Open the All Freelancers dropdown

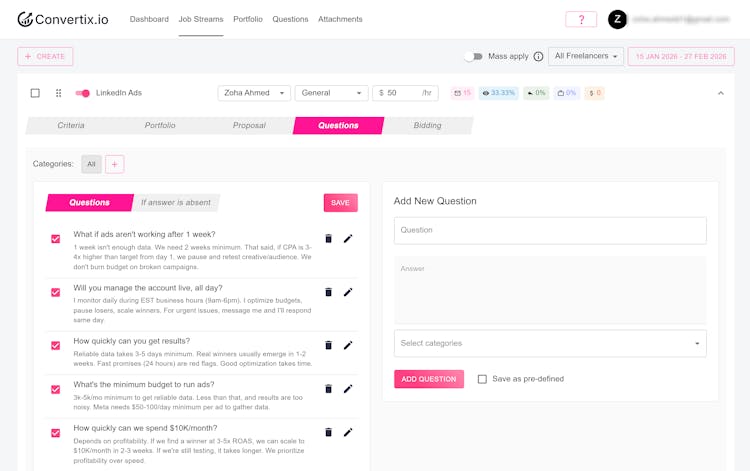[x=586, y=57]
